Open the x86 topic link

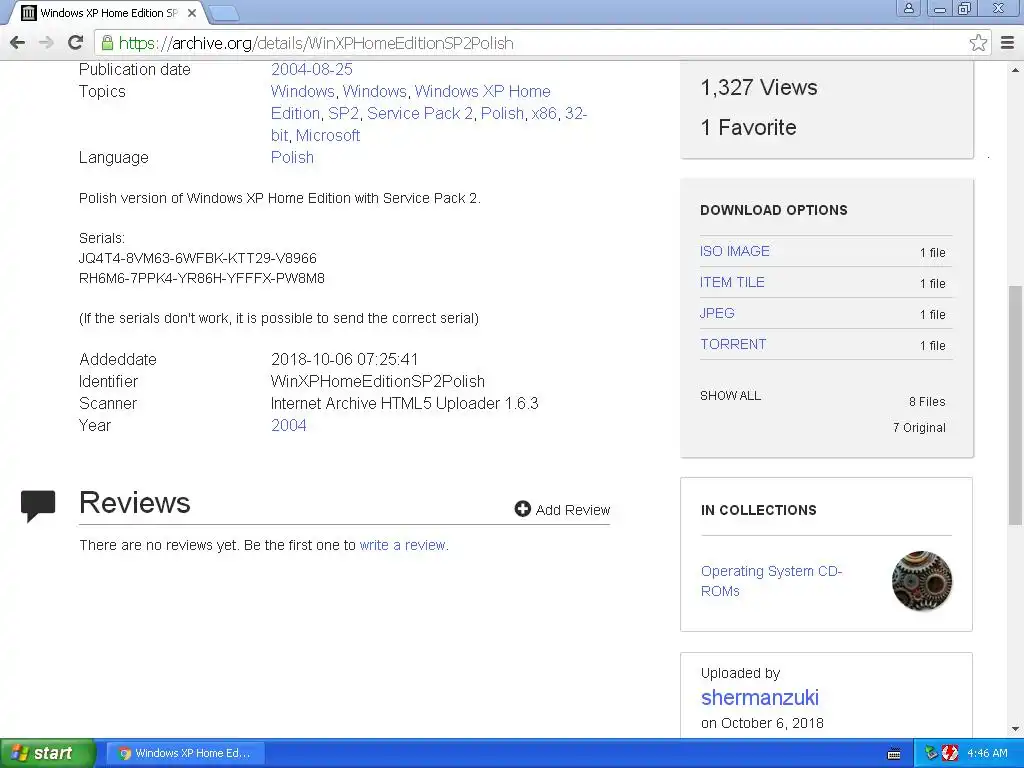pyautogui.click(x=544, y=114)
